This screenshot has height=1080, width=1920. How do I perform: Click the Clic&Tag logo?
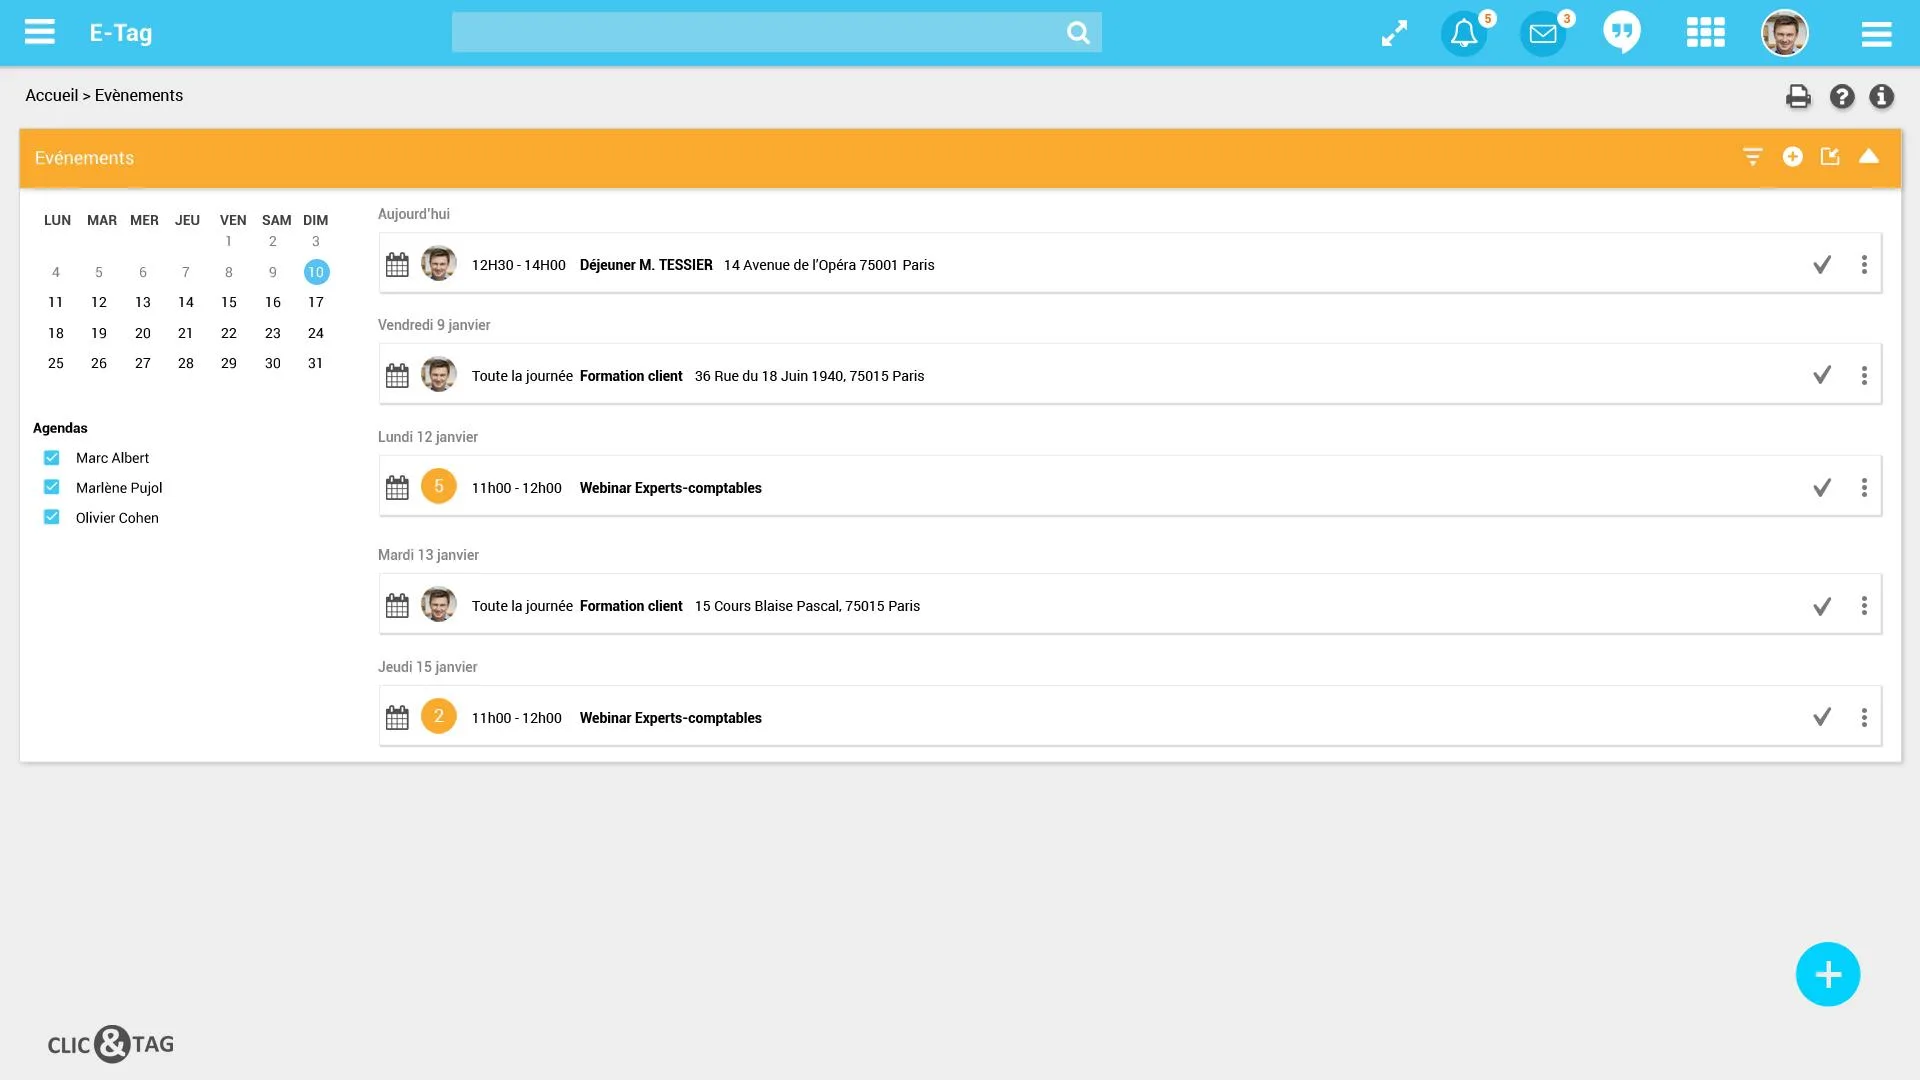pyautogui.click(x=111, y=1044)
